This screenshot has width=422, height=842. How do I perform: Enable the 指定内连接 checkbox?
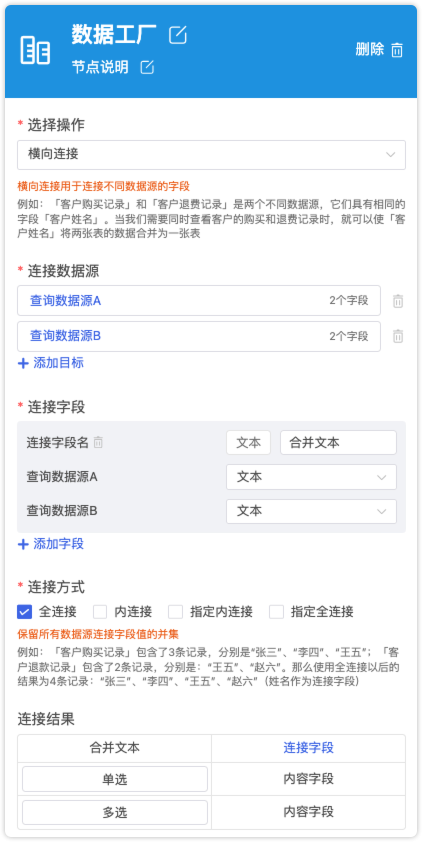(176, 612)
